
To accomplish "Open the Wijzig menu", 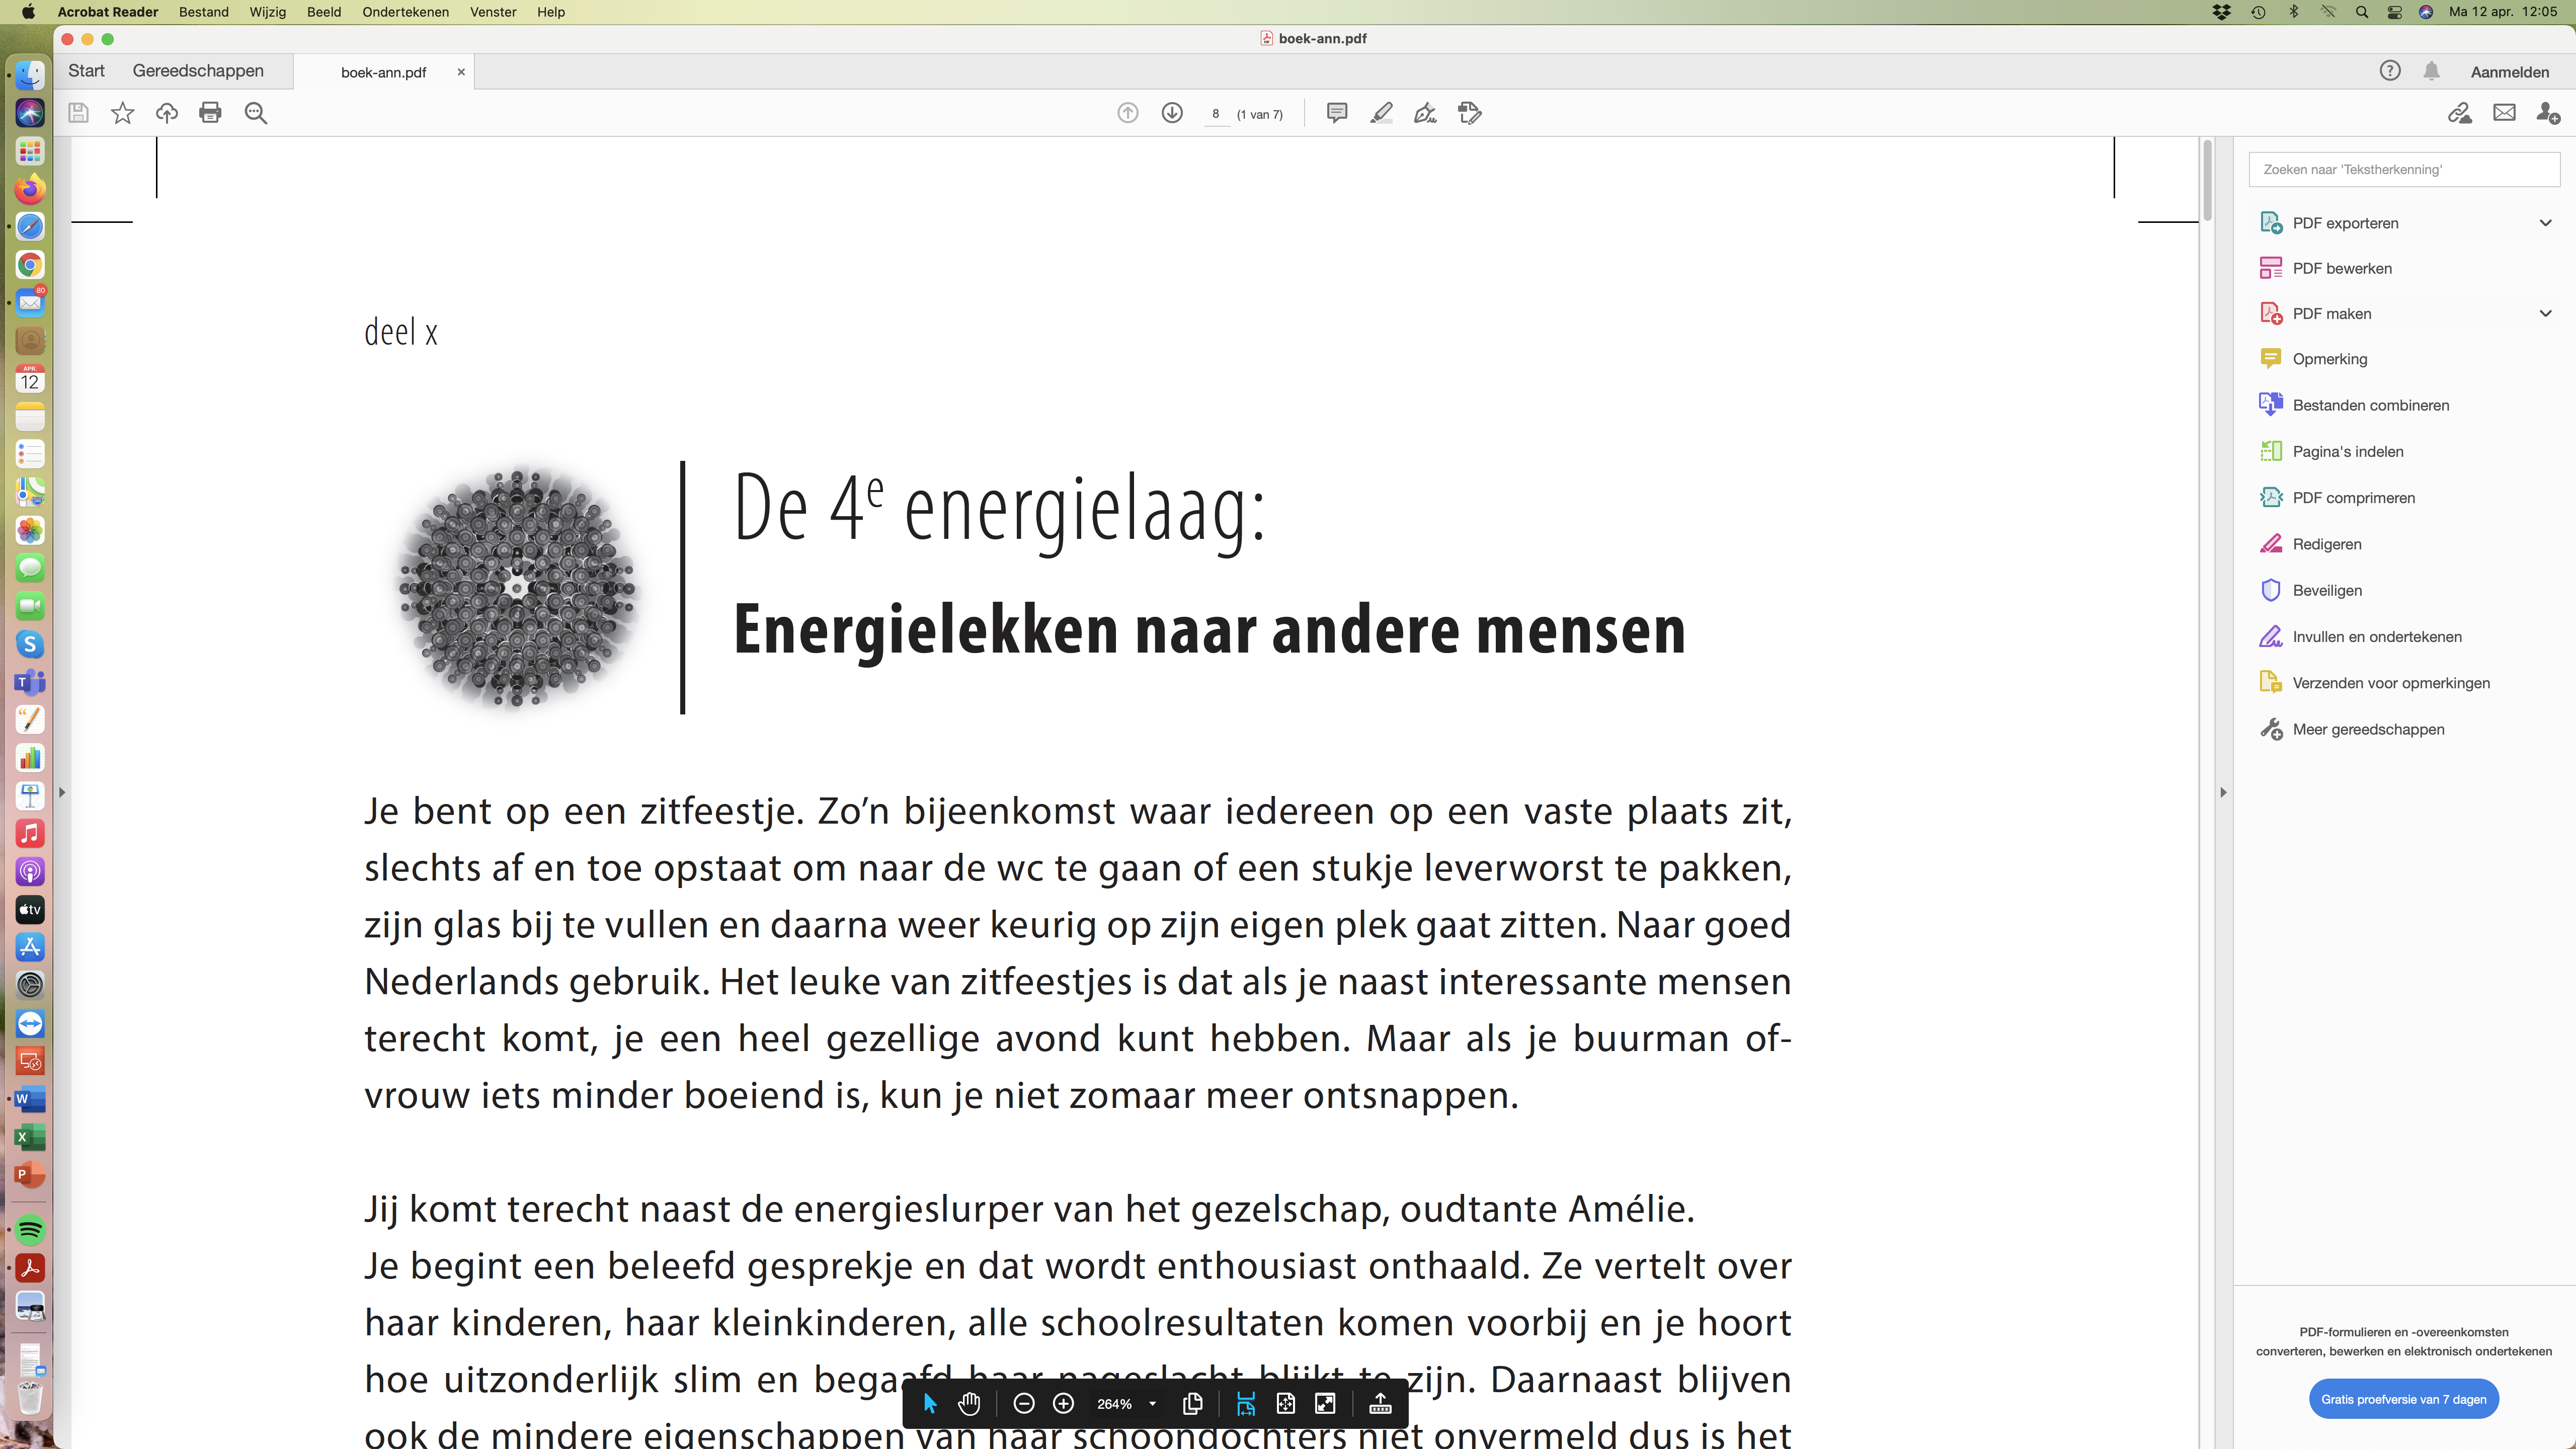I will point(267,12).
